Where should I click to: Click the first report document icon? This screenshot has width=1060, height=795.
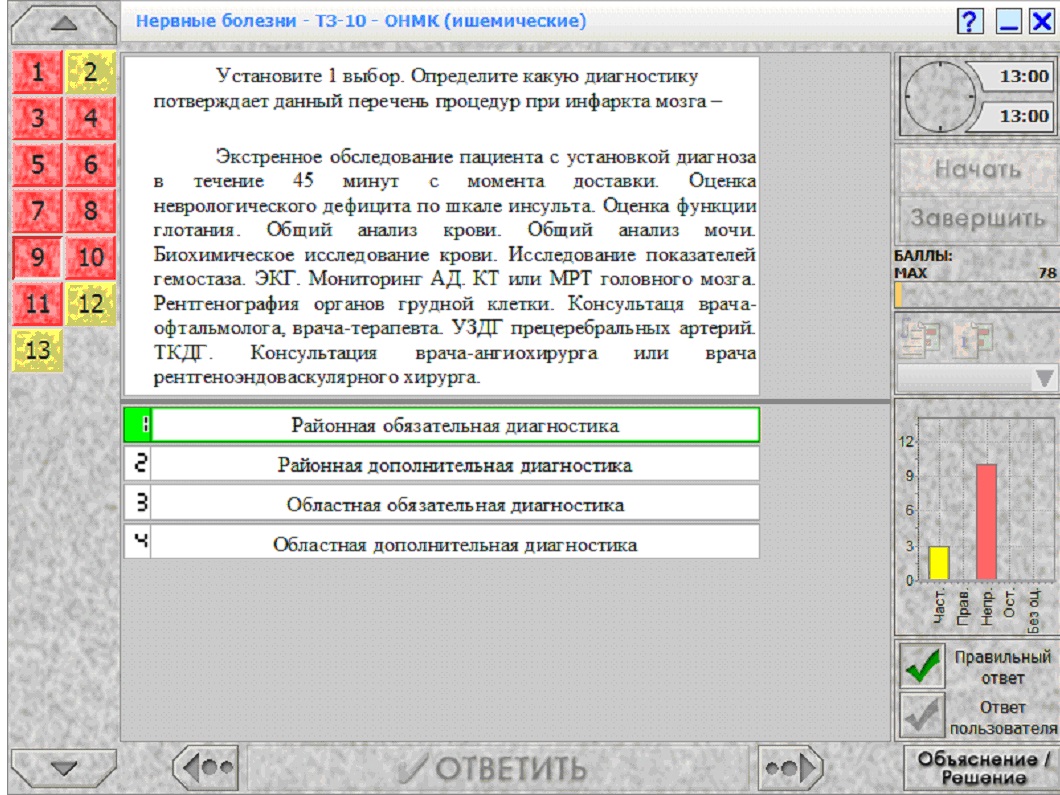point(920,337)
